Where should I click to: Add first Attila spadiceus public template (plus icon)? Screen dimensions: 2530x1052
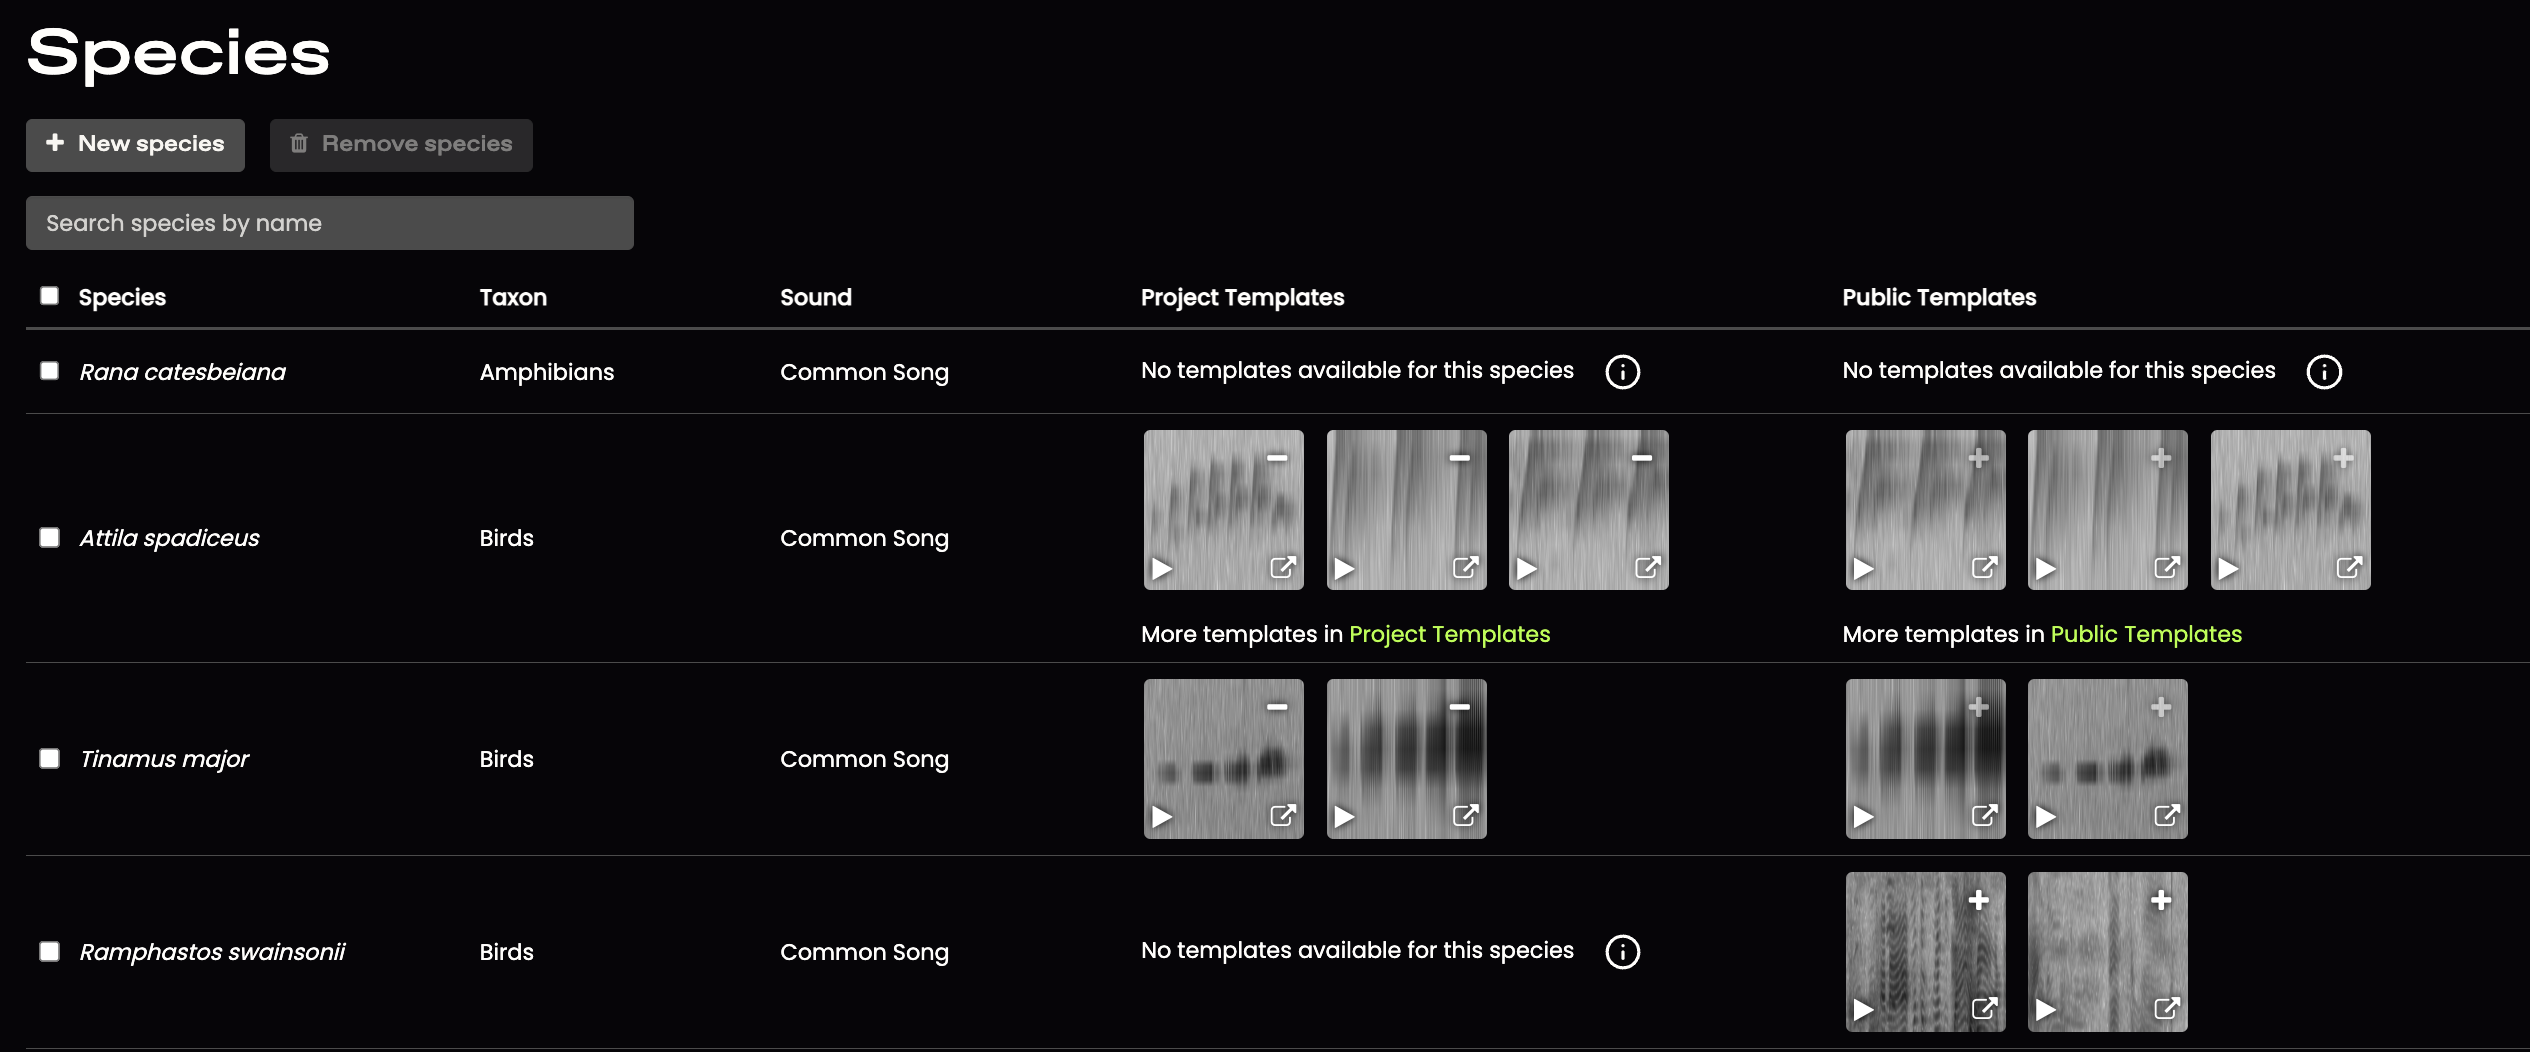1978,458
